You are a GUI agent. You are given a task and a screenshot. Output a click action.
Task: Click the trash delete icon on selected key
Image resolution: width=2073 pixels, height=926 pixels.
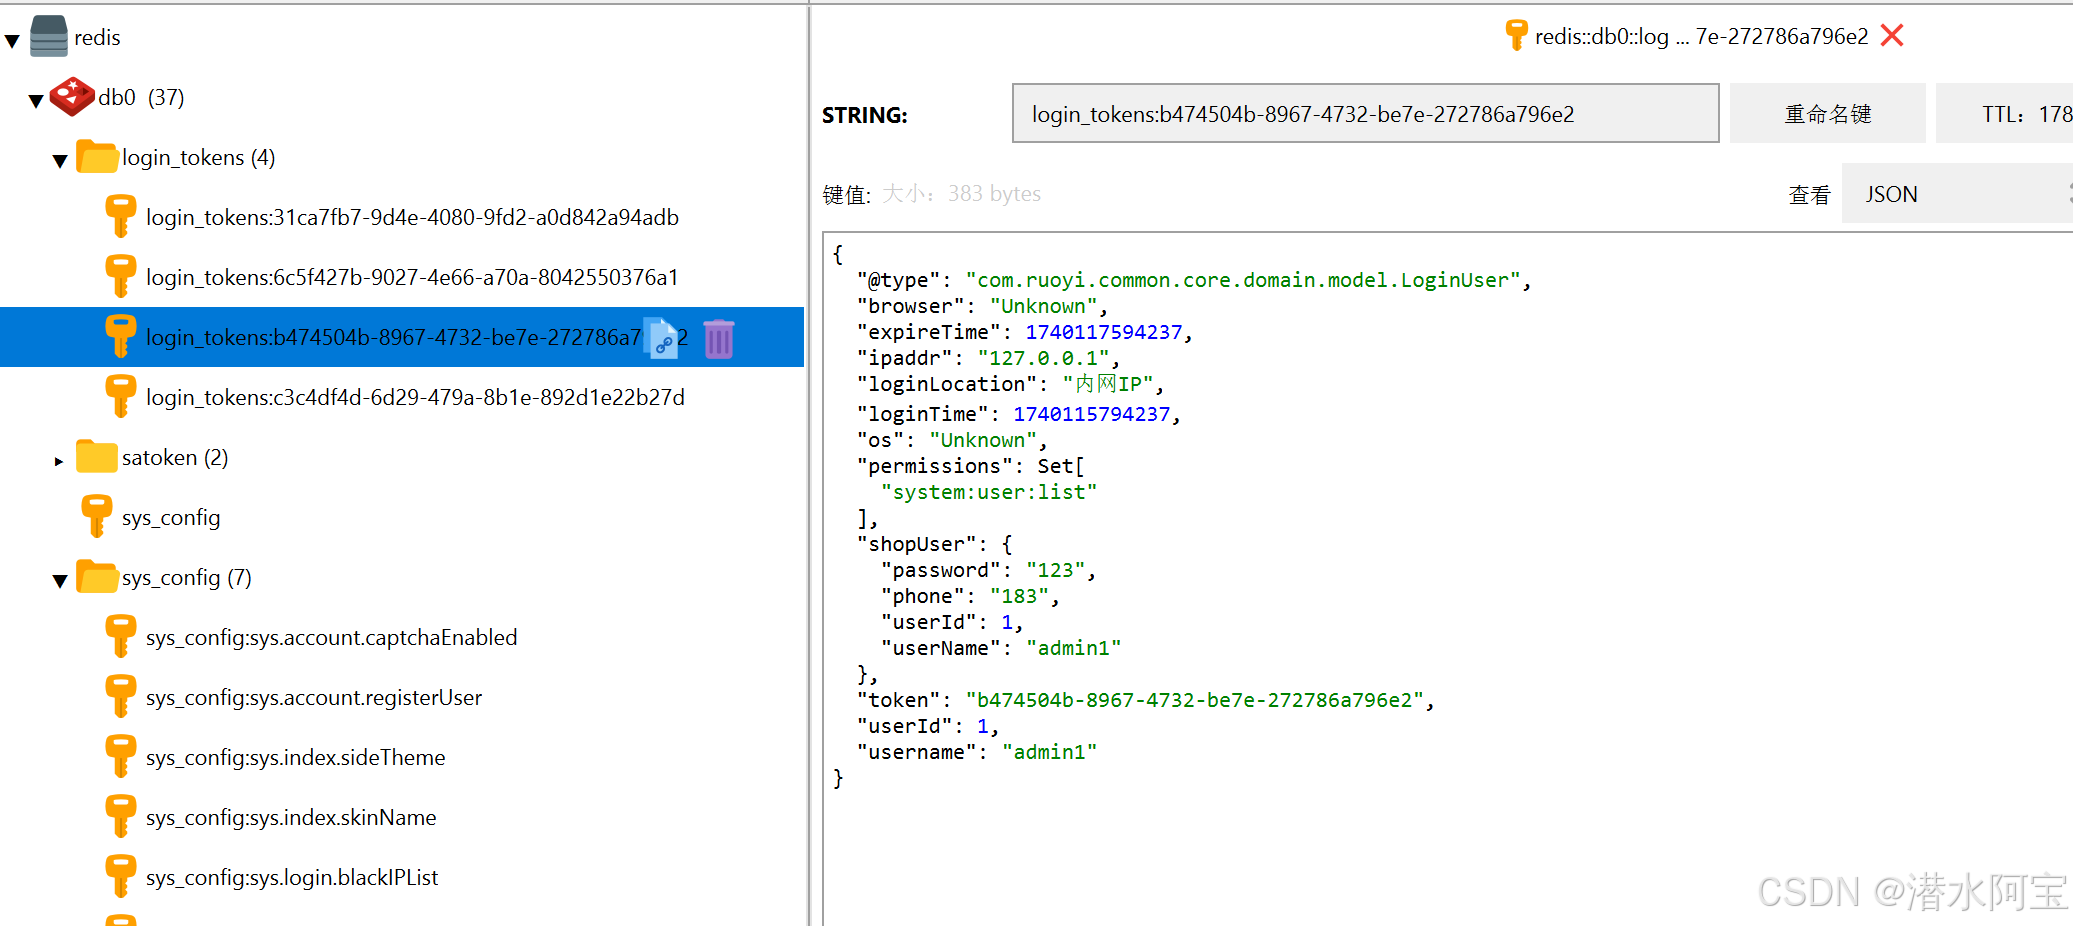[719, 338]
